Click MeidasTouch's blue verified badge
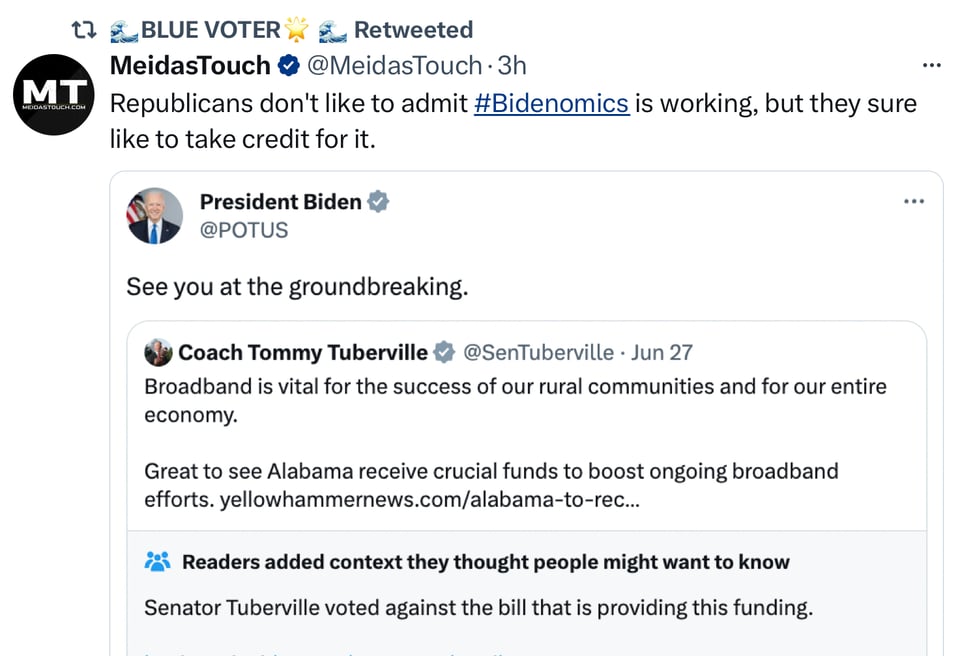Viewport: 960px width, 656px height. 288,66
